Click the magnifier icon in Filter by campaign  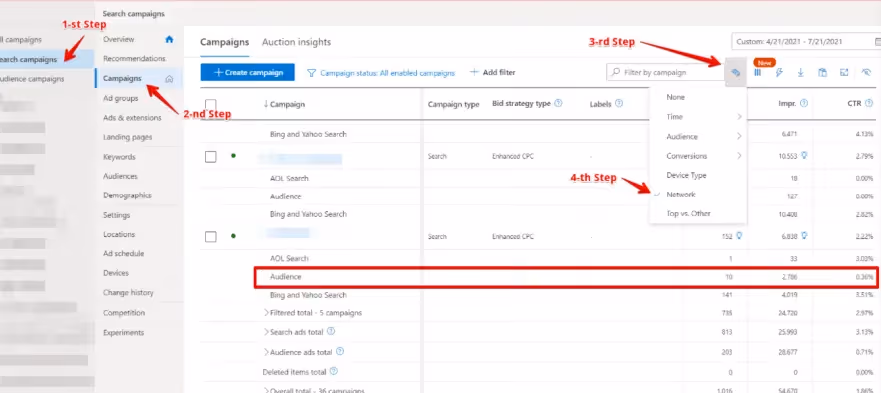coord(616,73)
